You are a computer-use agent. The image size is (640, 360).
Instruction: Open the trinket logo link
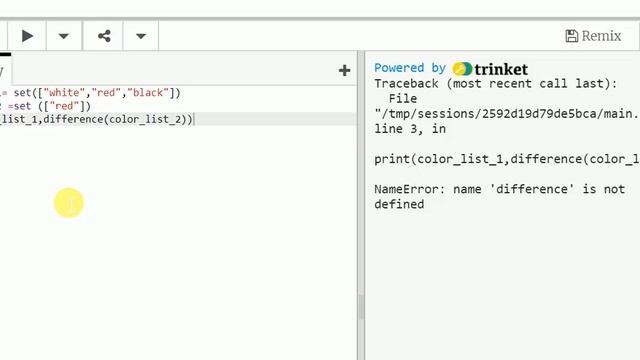(490, 69)
